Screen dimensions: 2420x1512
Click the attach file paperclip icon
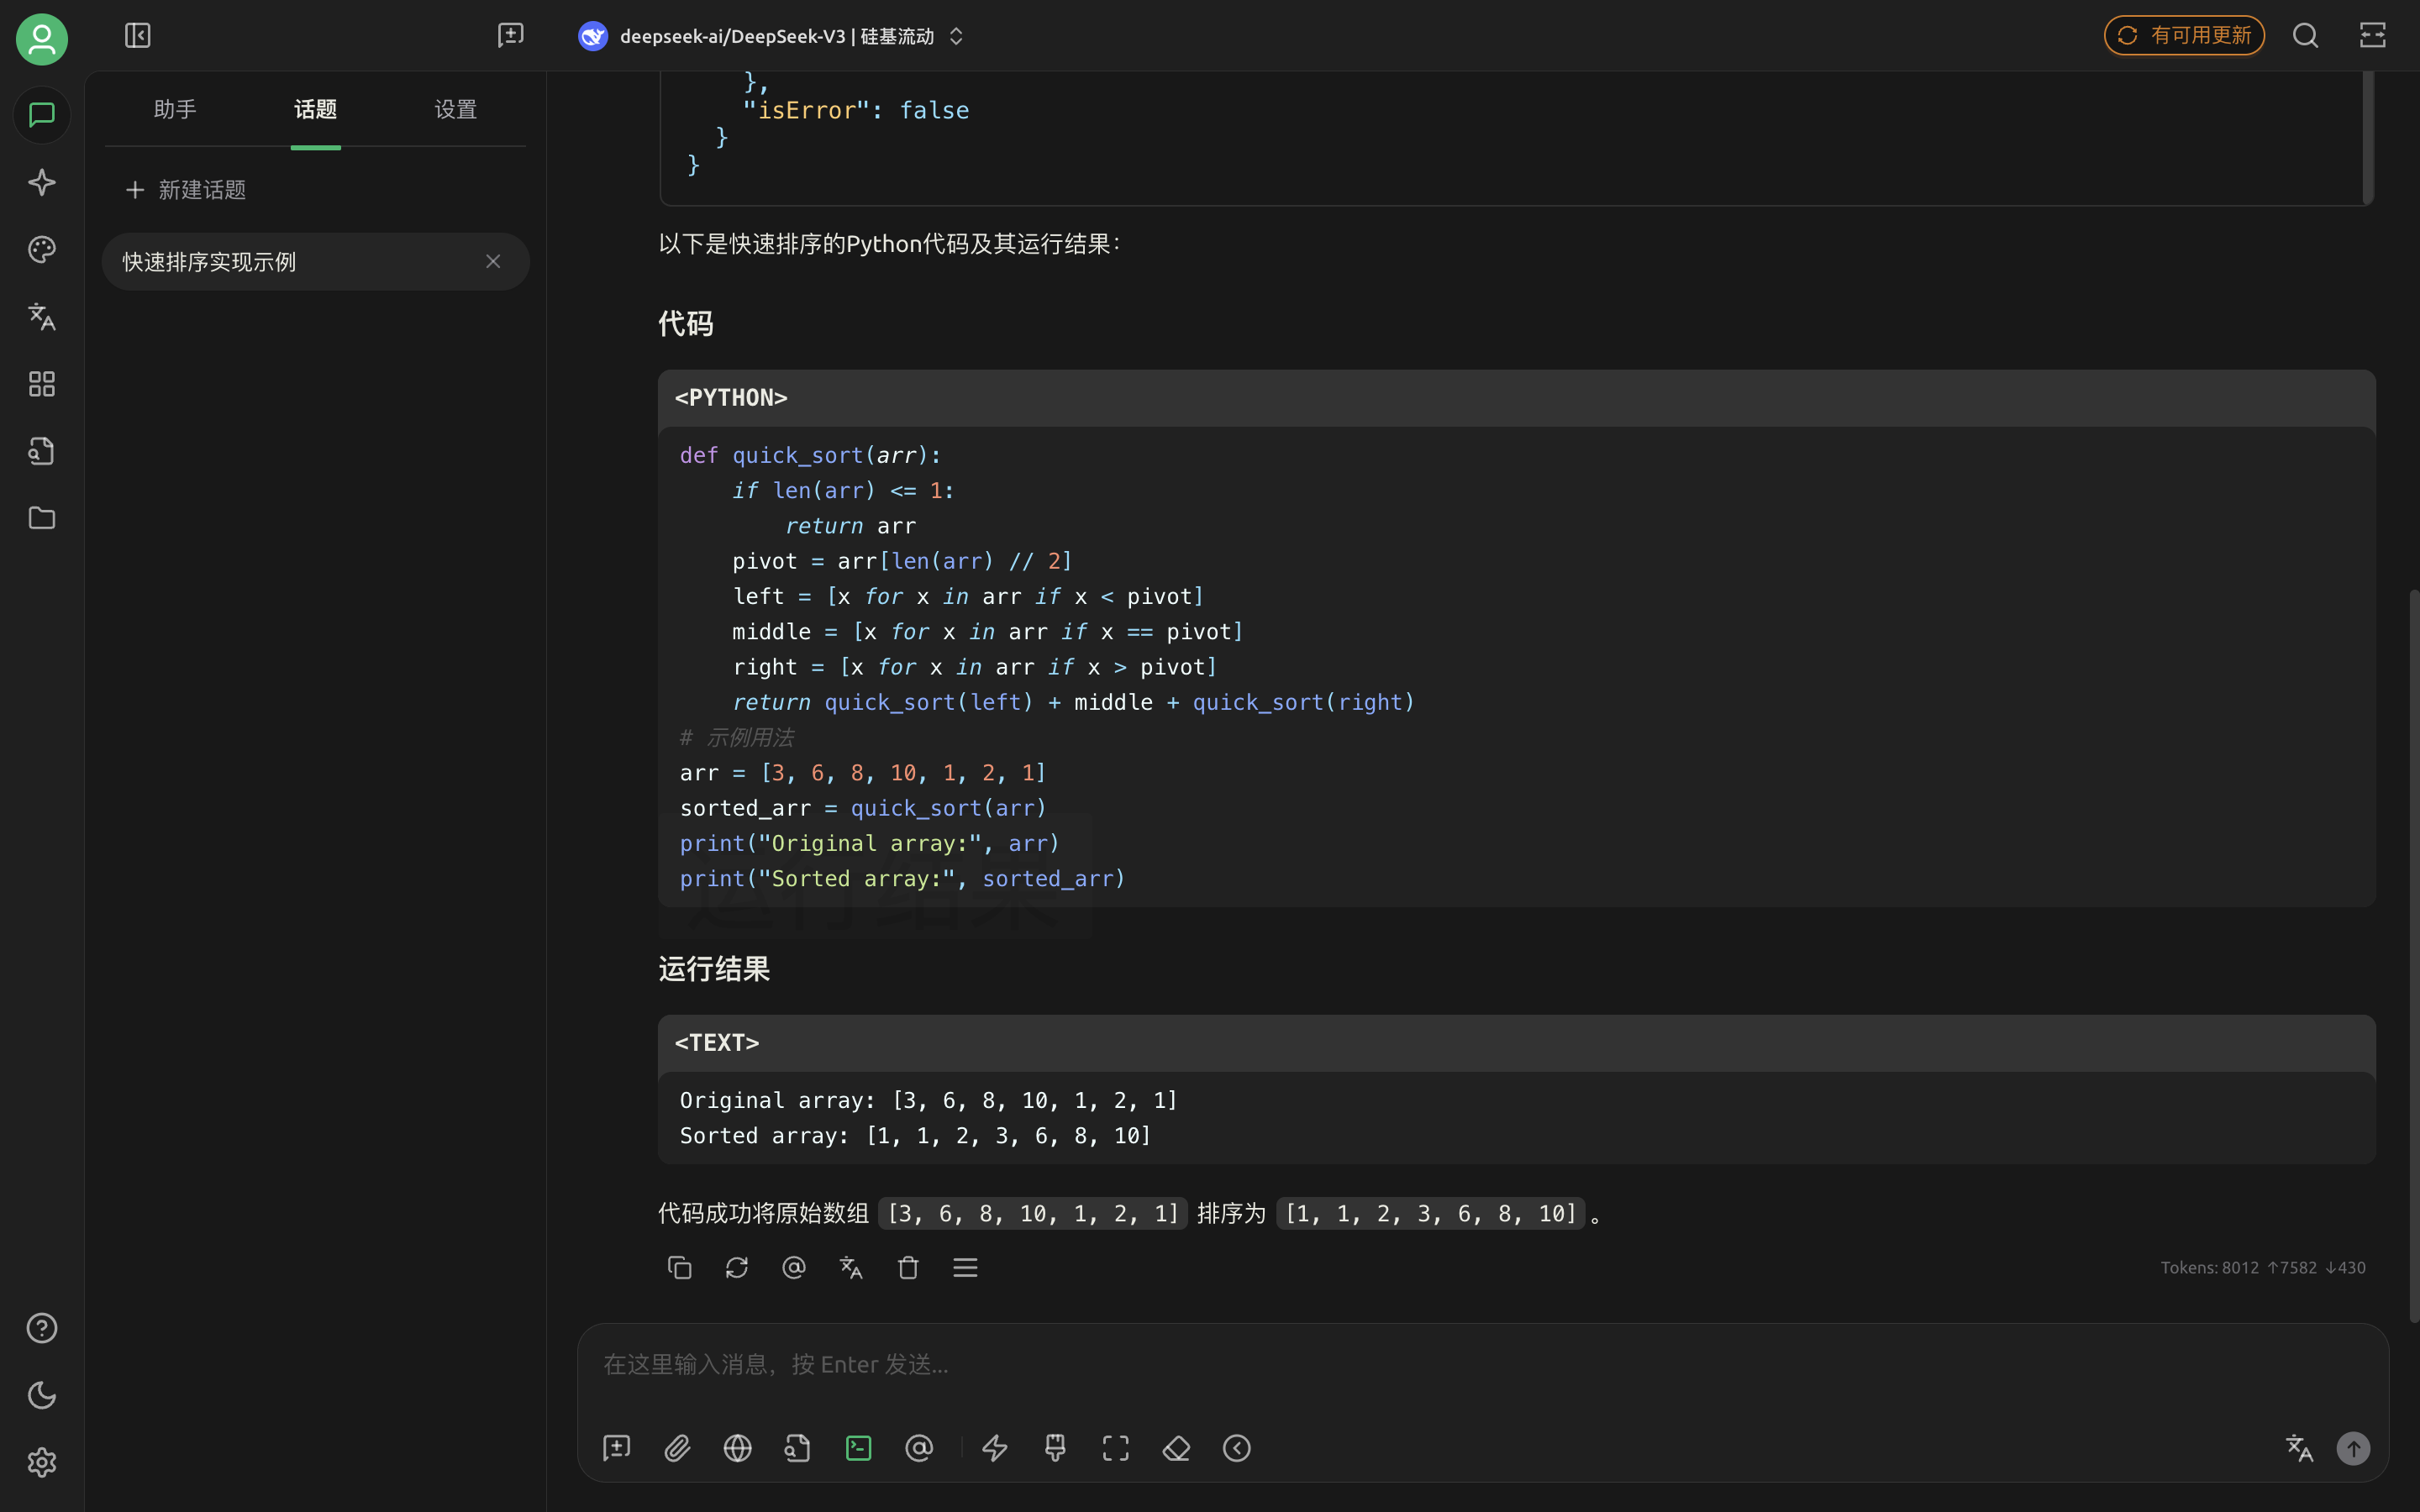(x=677, y=1448)
